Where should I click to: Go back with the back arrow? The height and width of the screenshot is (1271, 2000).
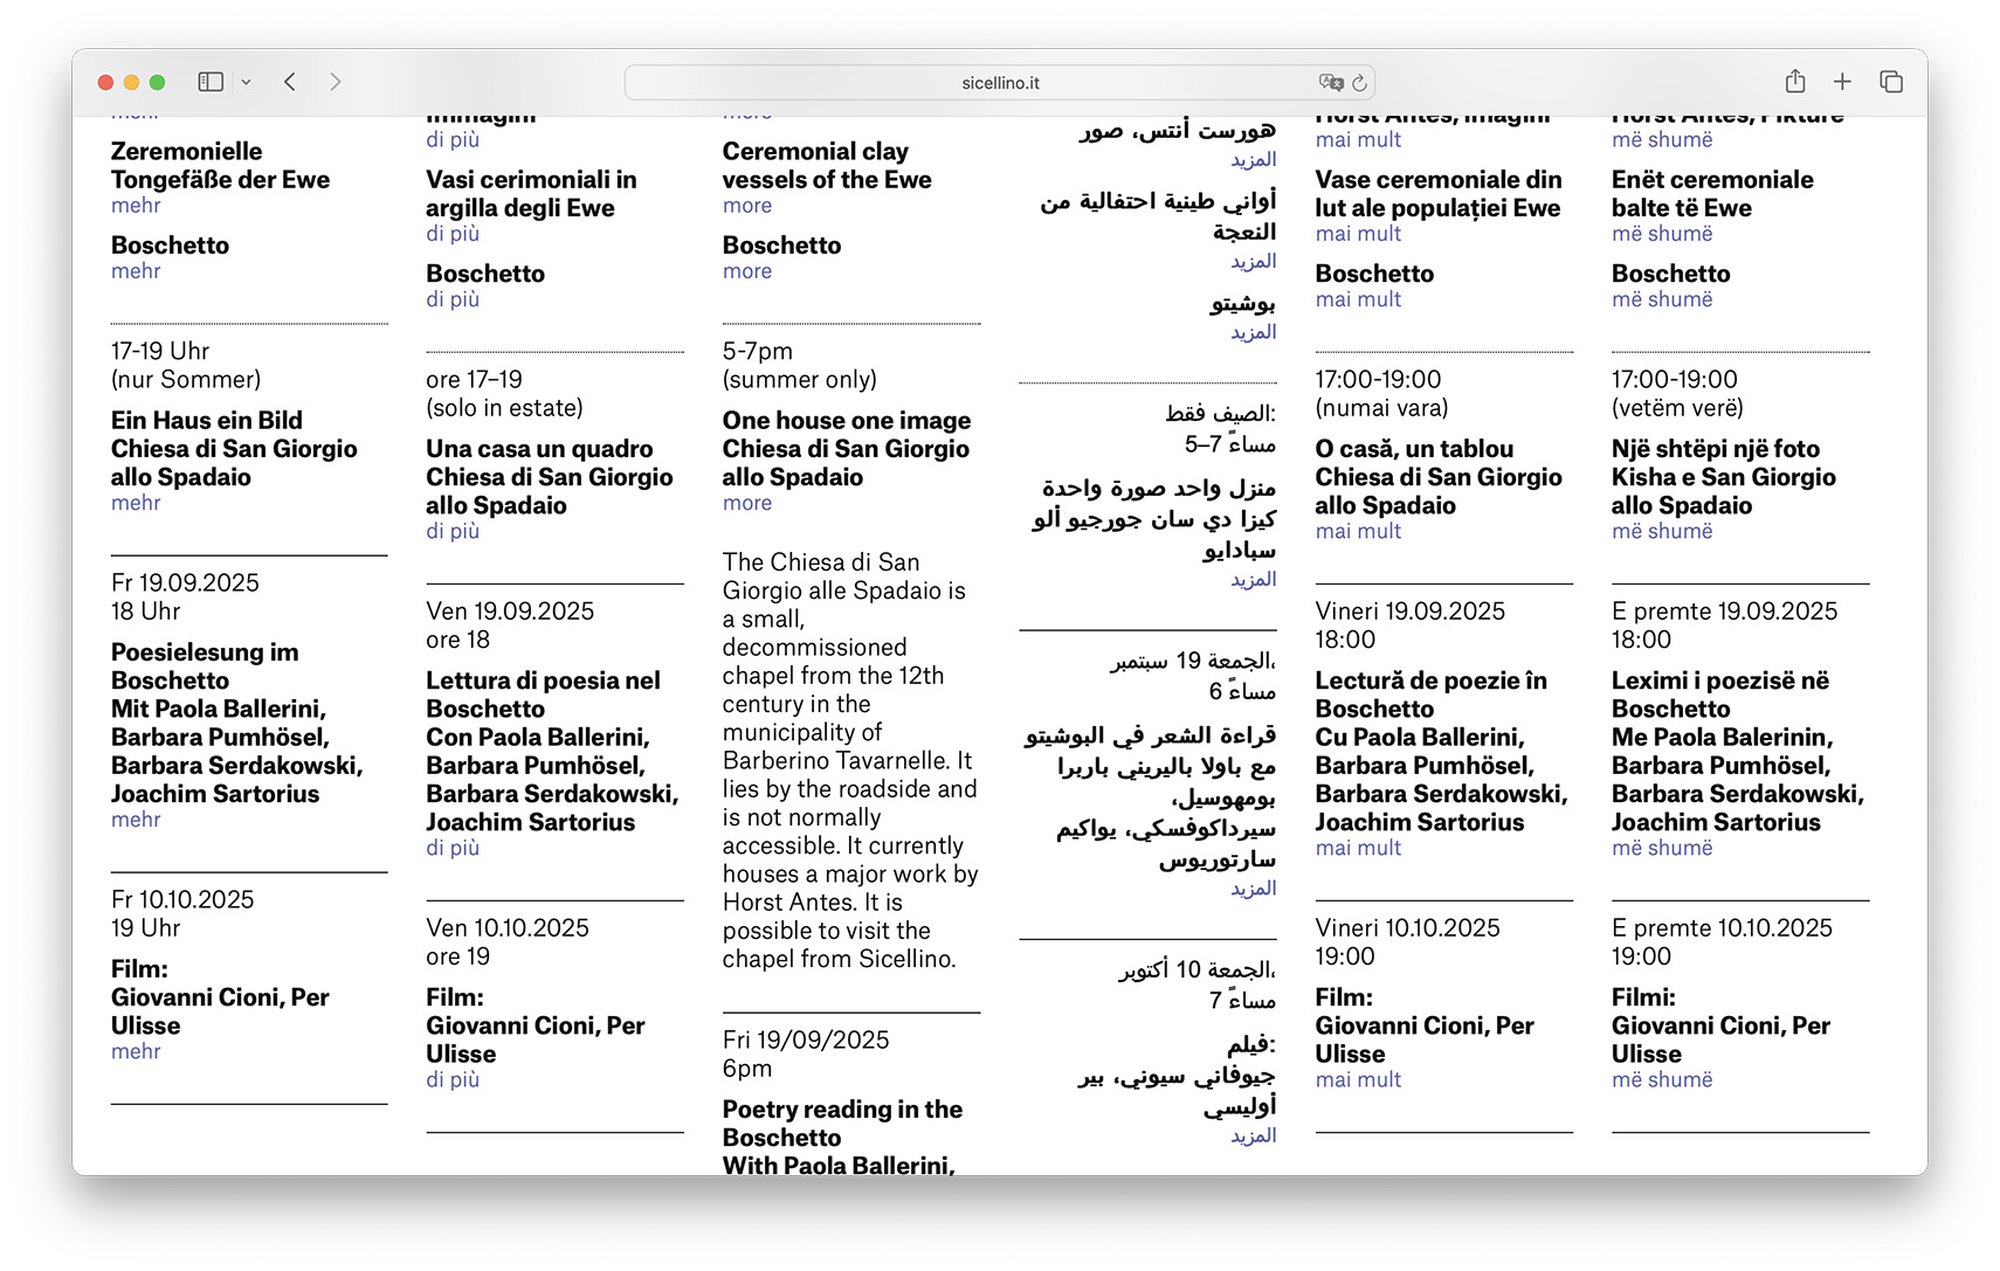pyautogui.click(x=290, y=82)
